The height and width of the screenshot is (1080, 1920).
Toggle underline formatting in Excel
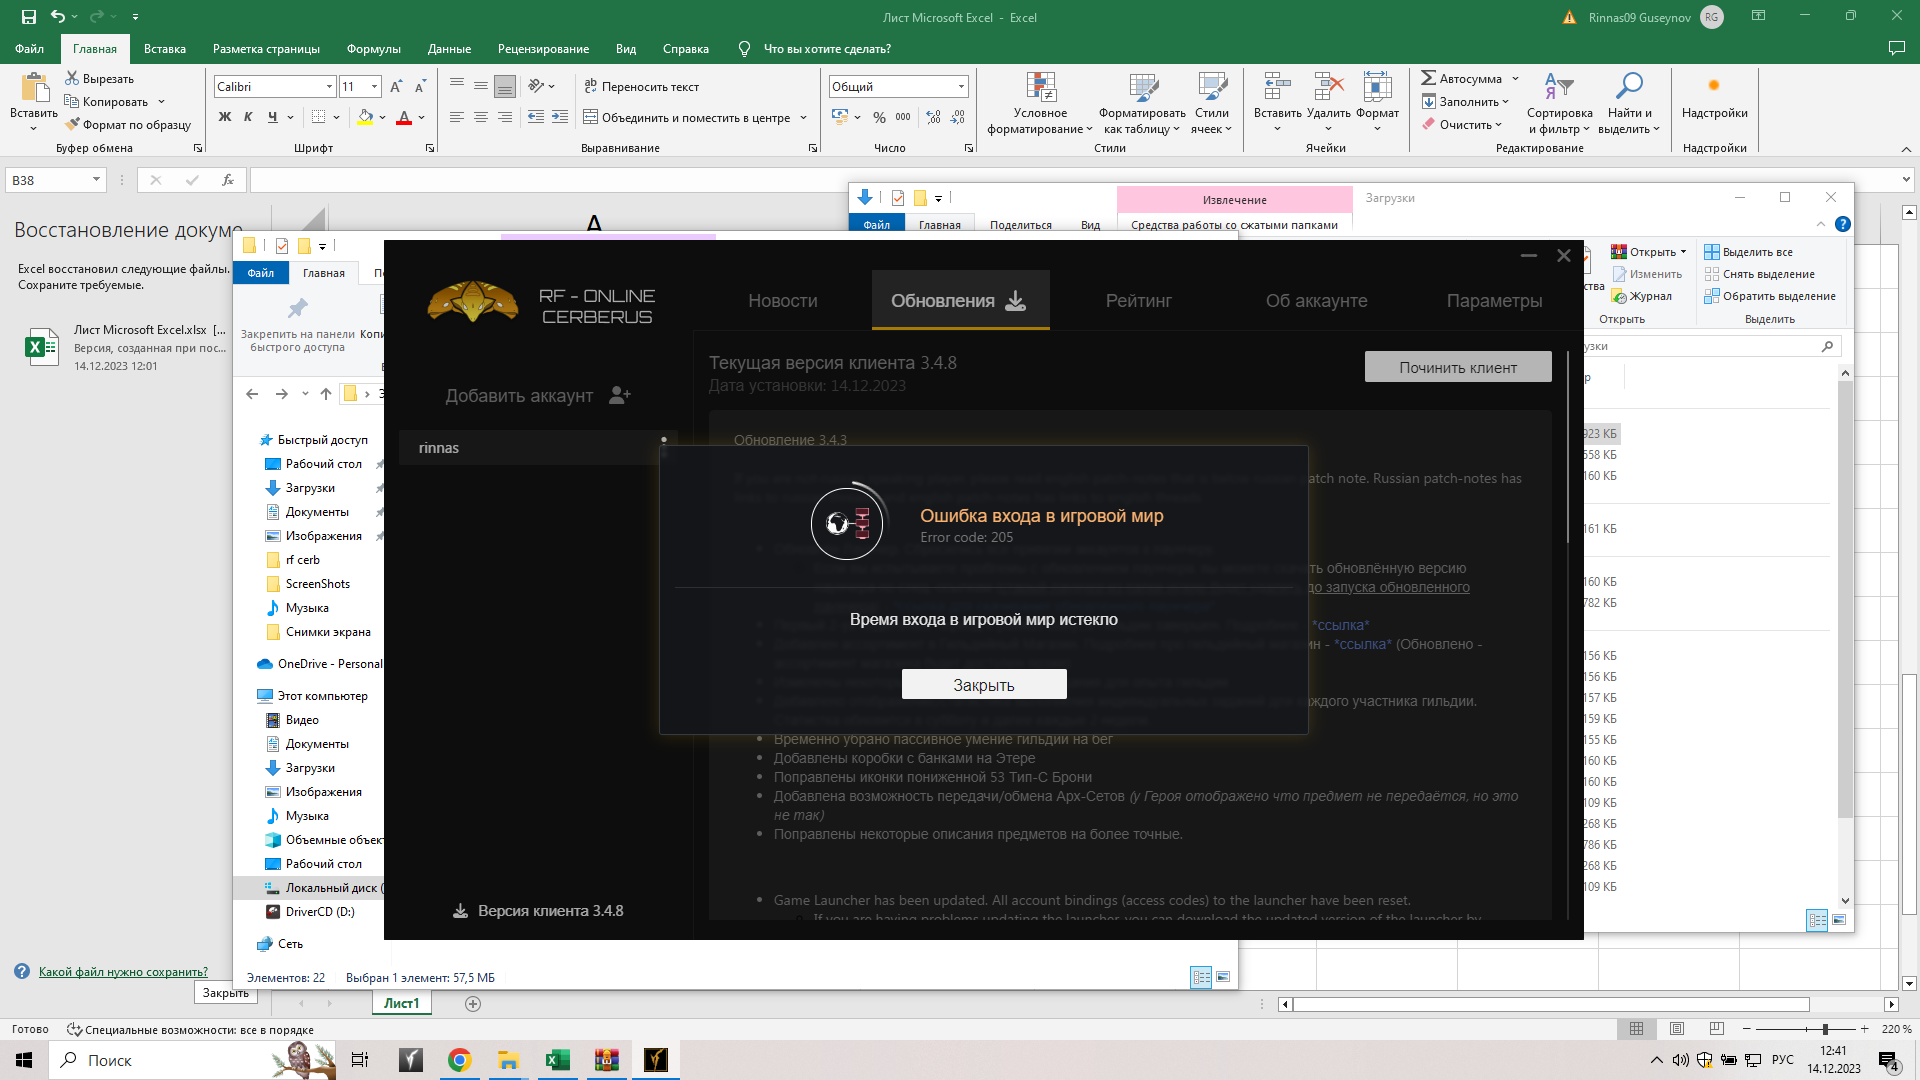pos(272,117)
